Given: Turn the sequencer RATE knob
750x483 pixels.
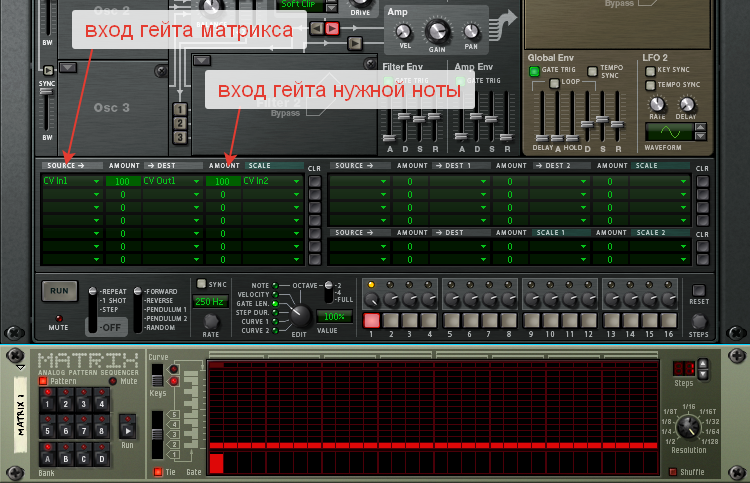Looking at the screenshot, I should click(x=210, y=321).
